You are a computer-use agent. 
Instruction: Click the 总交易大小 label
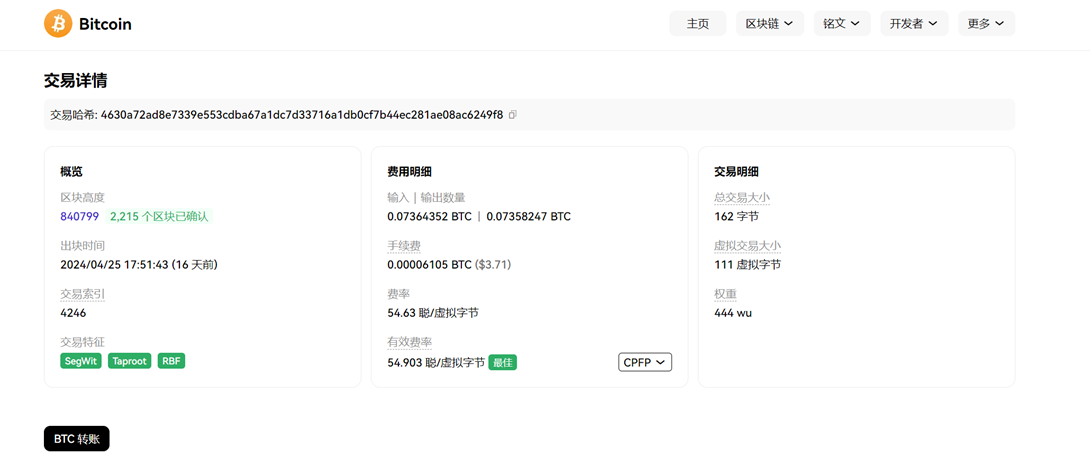point(742,197)
